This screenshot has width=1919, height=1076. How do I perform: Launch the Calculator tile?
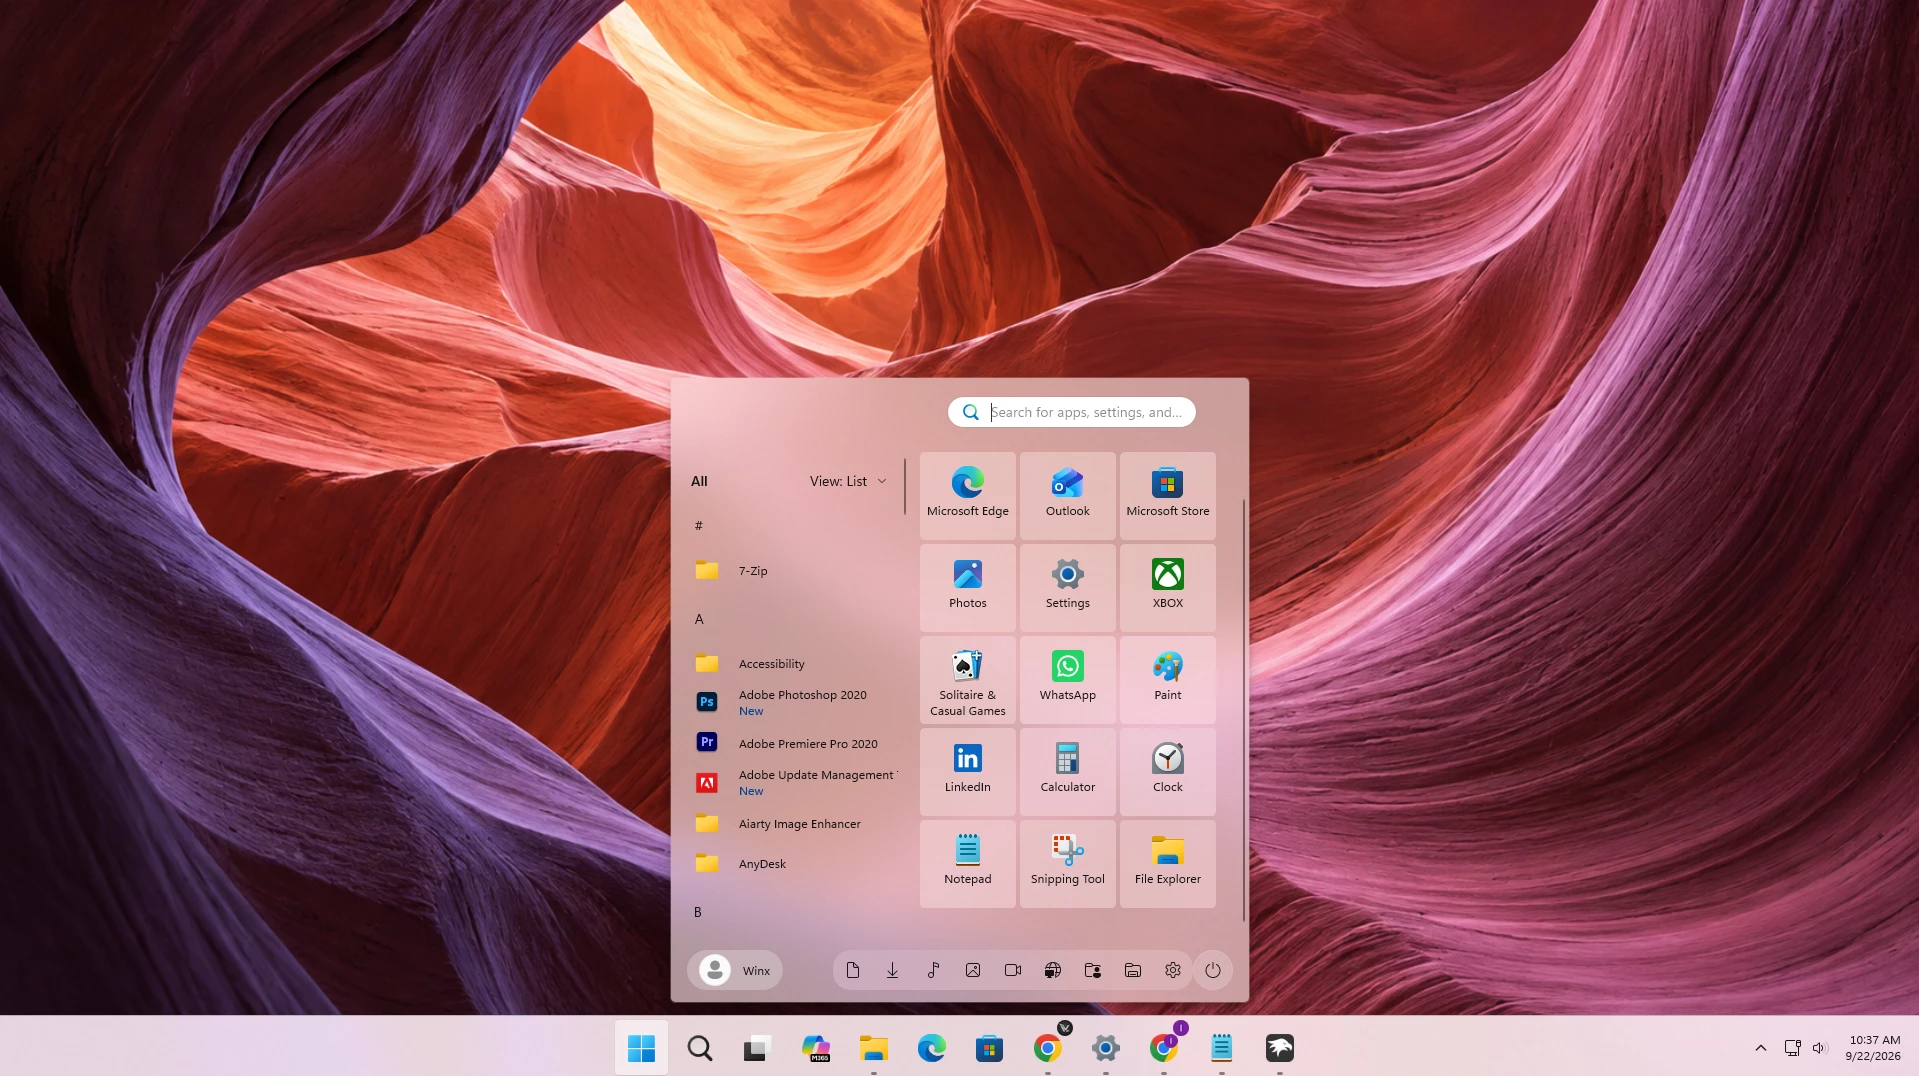pyautogui.click(x=1067, y=771)
